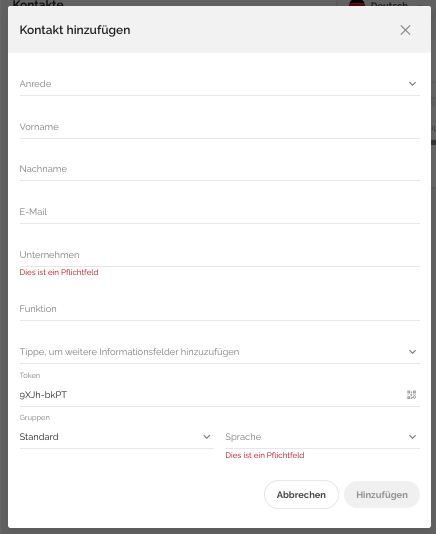Open the weitere Informationsfelder dropdown
This screenshot has height=534, width=436.
pos(220,352)
